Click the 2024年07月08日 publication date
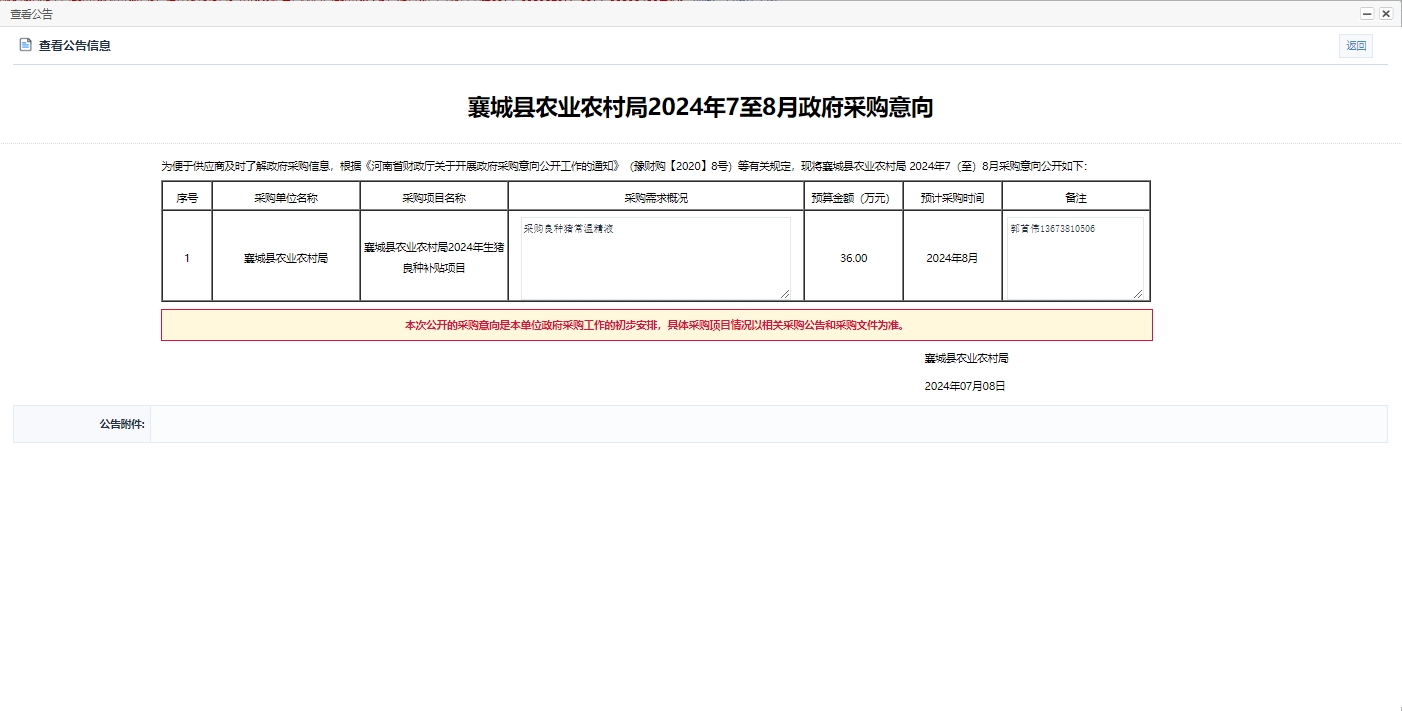This screenshot has width=1402, height=711. 964,386
